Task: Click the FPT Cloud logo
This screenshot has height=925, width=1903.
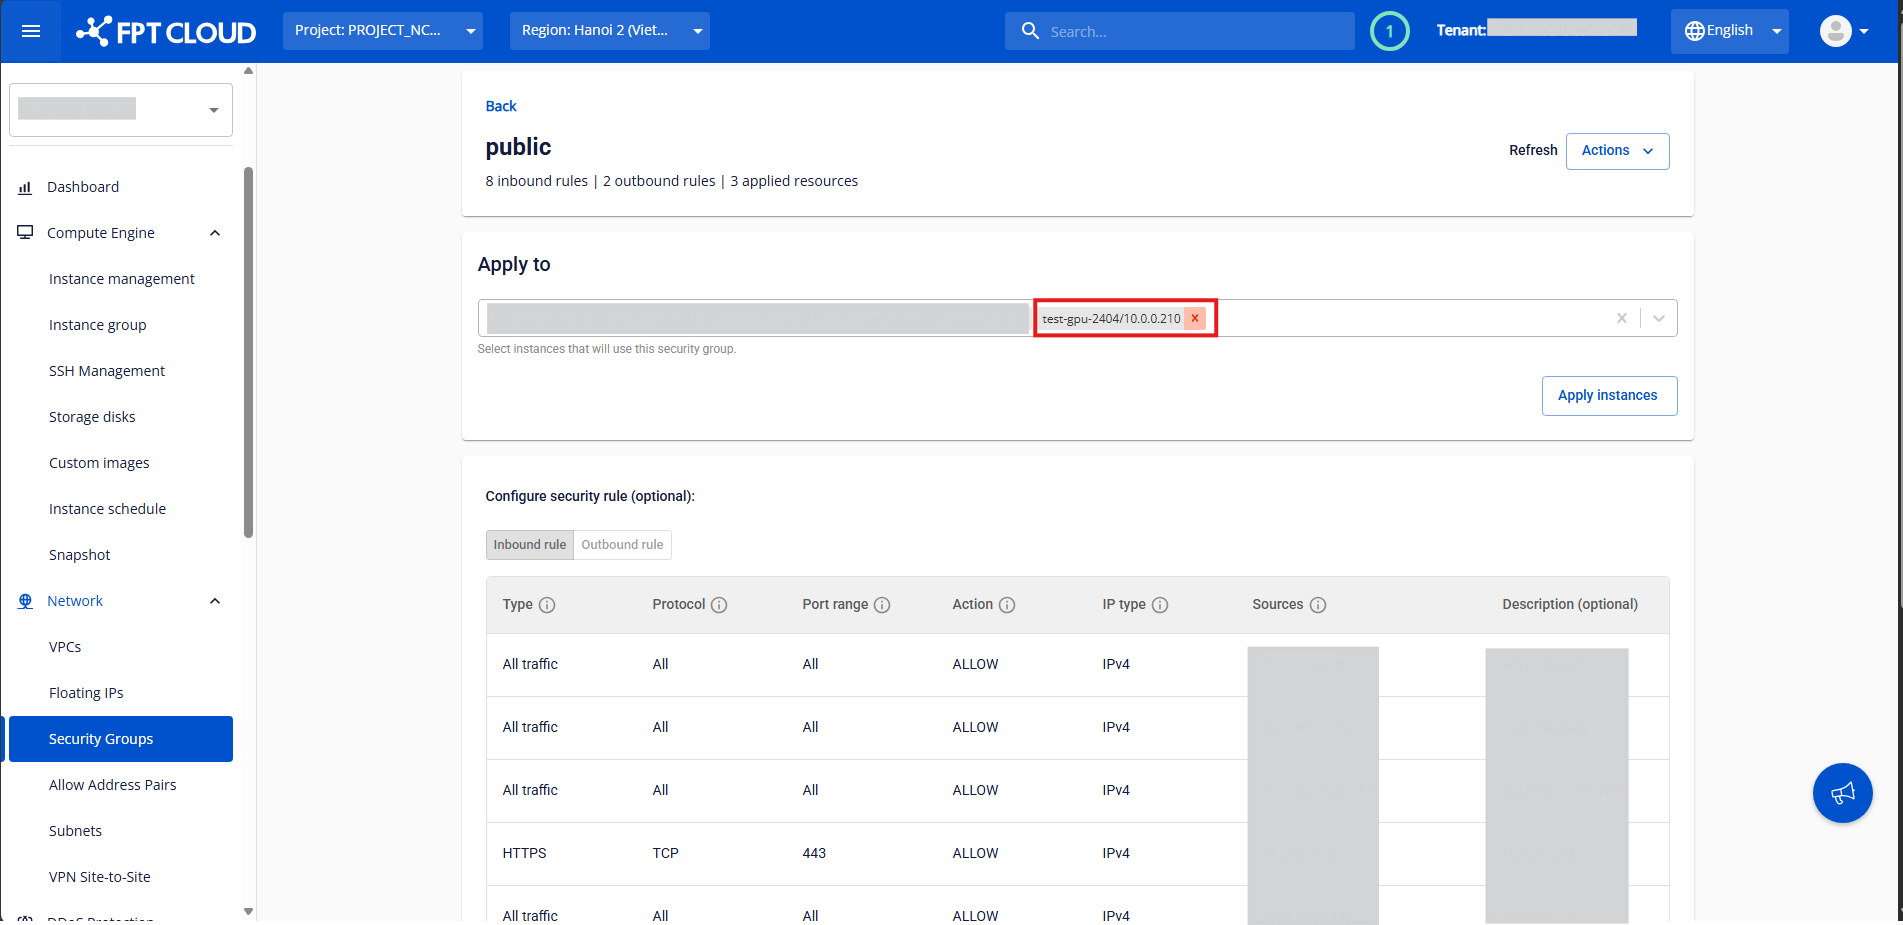Action: click(x=166, y=32)
